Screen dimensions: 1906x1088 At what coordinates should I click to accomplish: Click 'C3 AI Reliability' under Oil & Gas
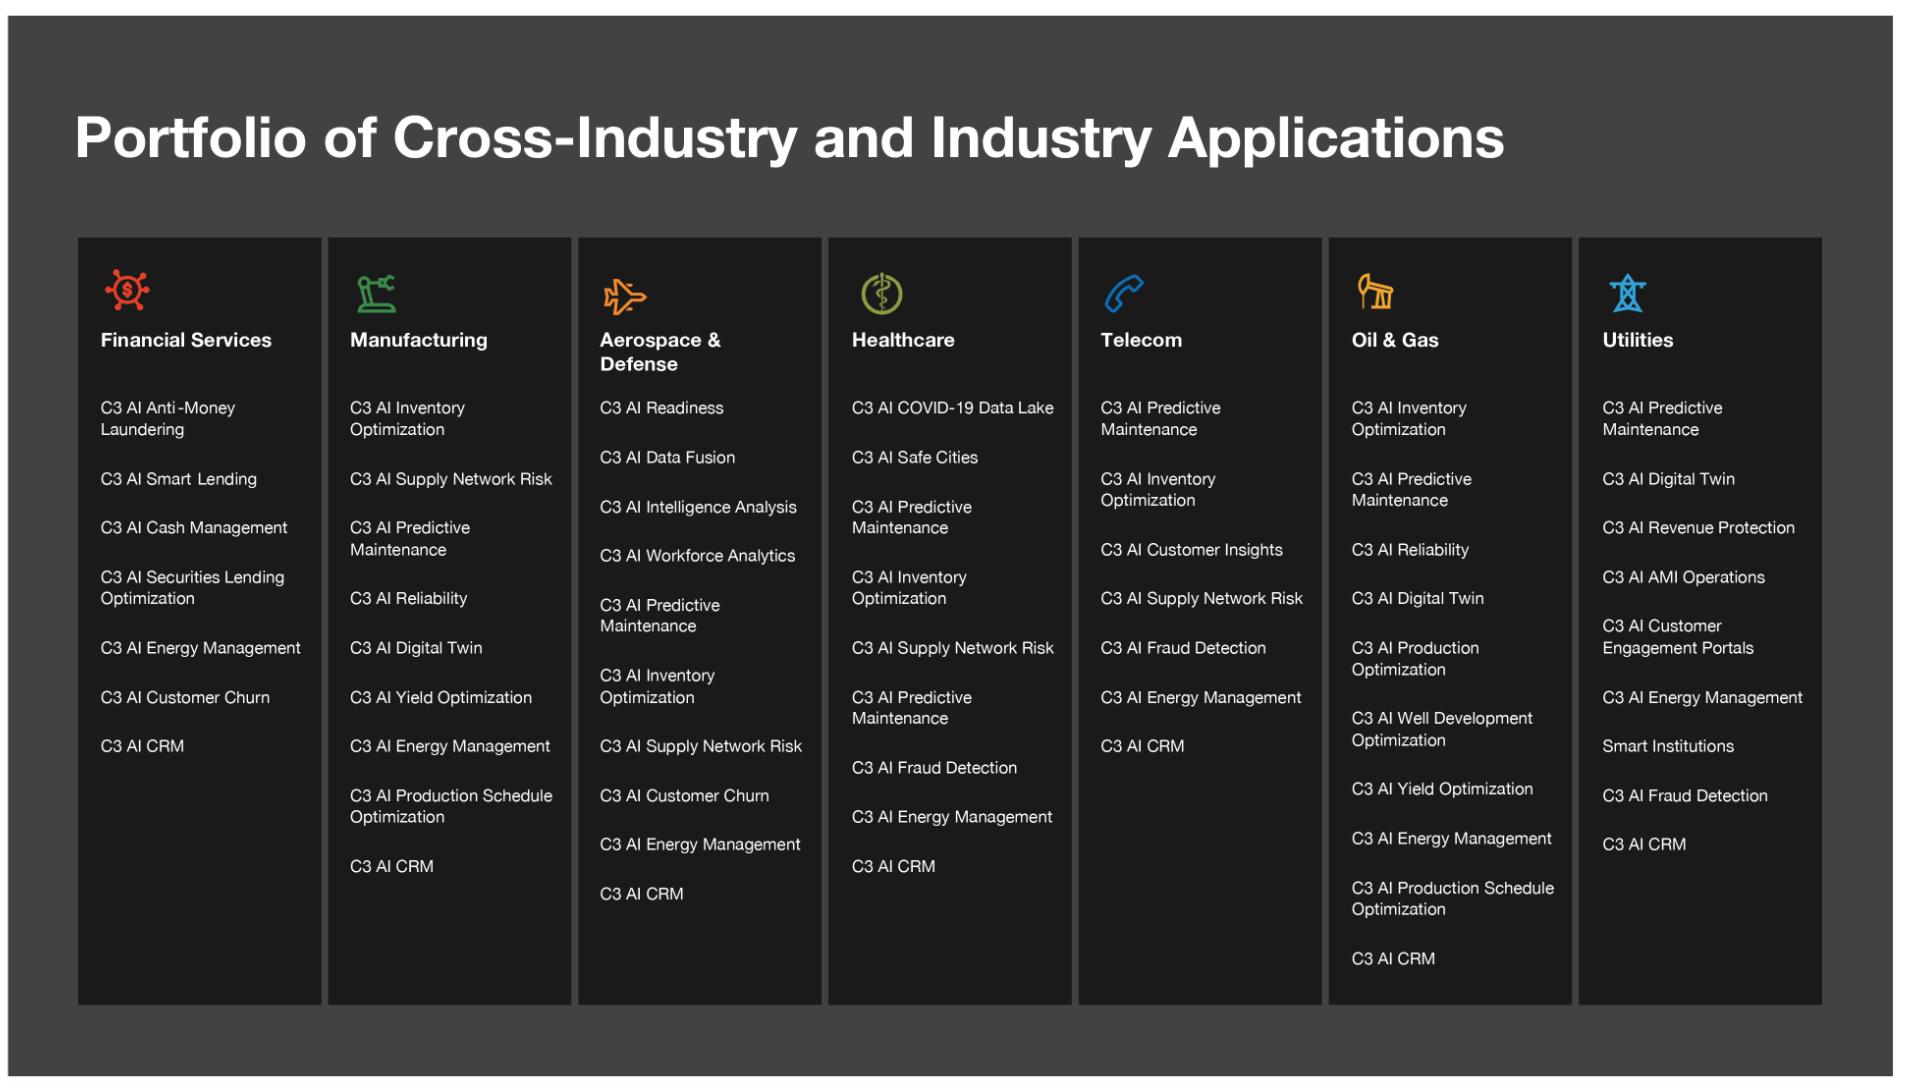pos(1410,550)
